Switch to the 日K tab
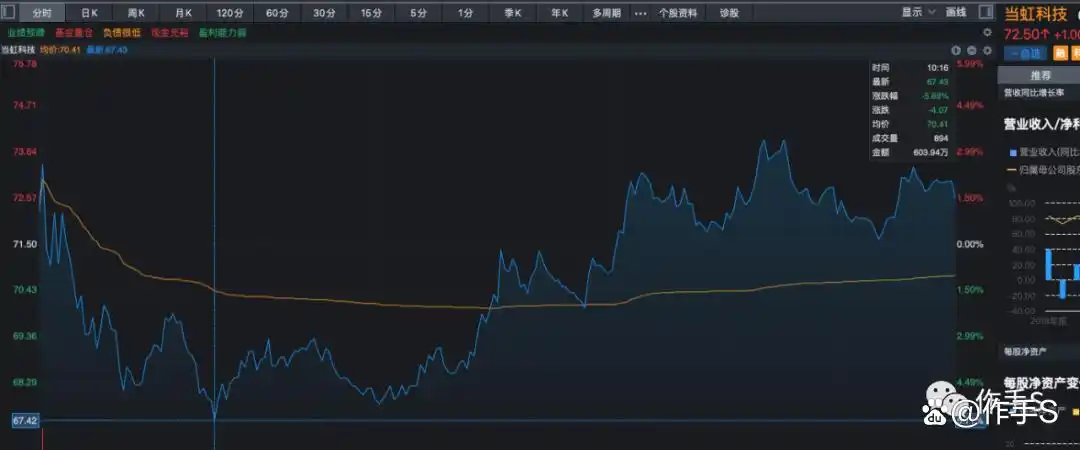 click(x=89, y=13)
